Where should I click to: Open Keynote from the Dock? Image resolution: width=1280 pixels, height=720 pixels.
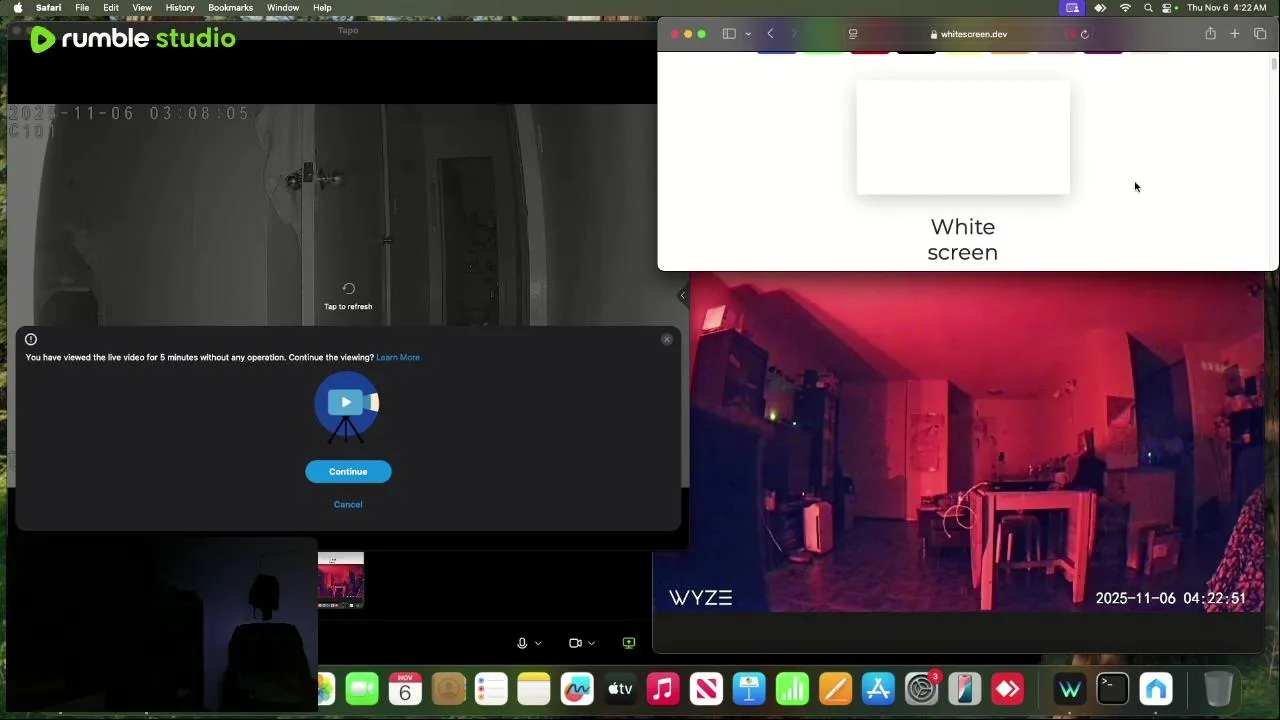tap(749, 689)
